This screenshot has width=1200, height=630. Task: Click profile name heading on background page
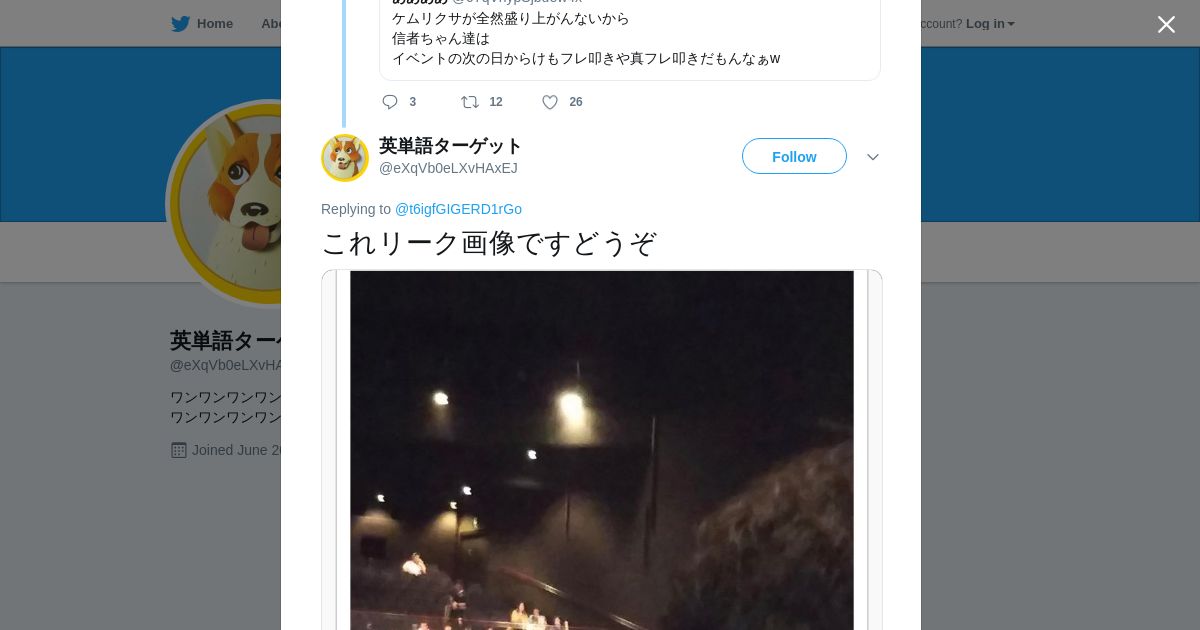point(226,341)
